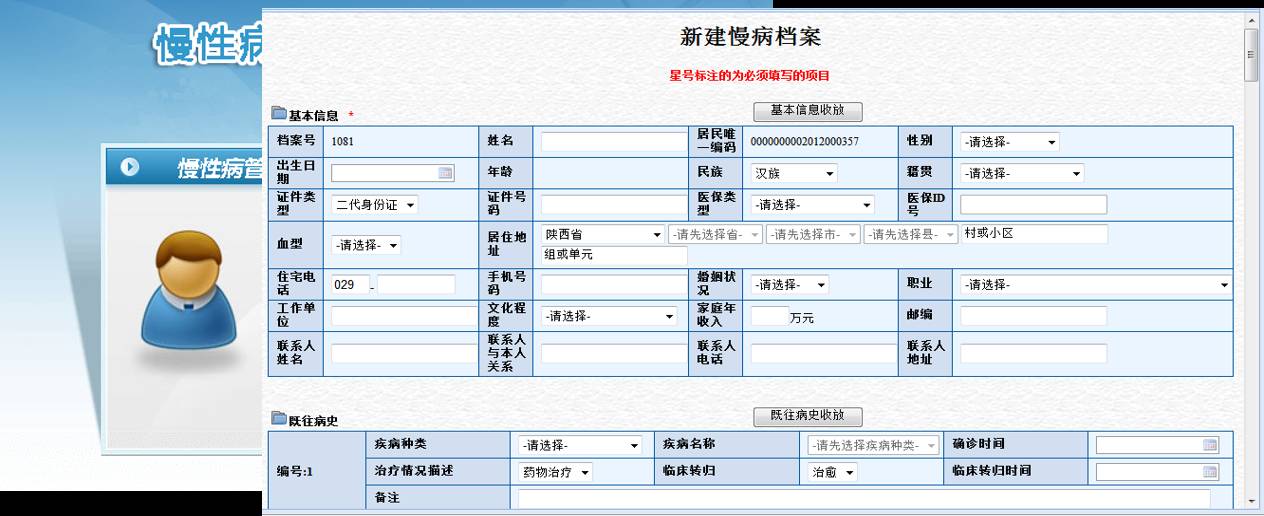The height and width of the screenshot is (516, 1264).
Task: Open the 性别 dropdown
Action: point(1009,143)
